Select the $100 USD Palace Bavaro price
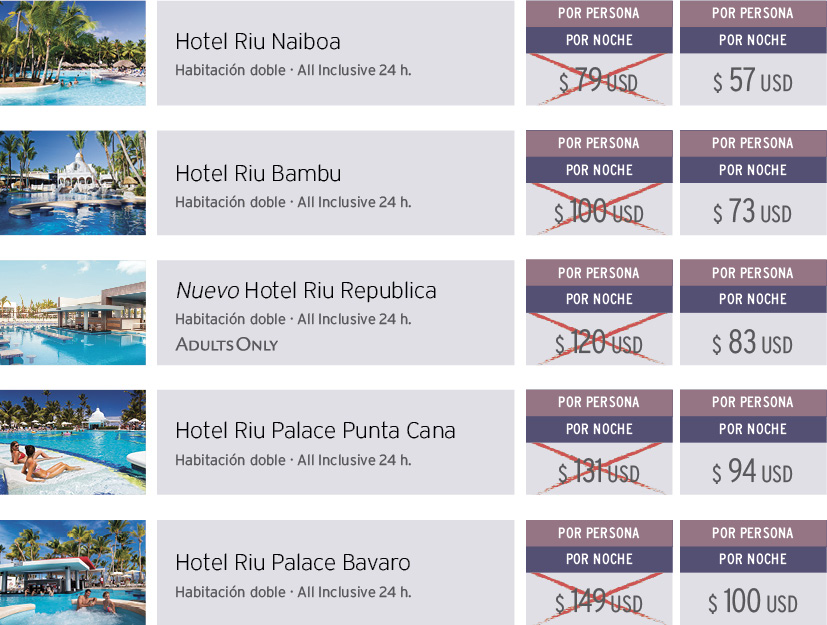Image resolution: width=827 pixels, height=625 pixels. (x=753, y=601)
